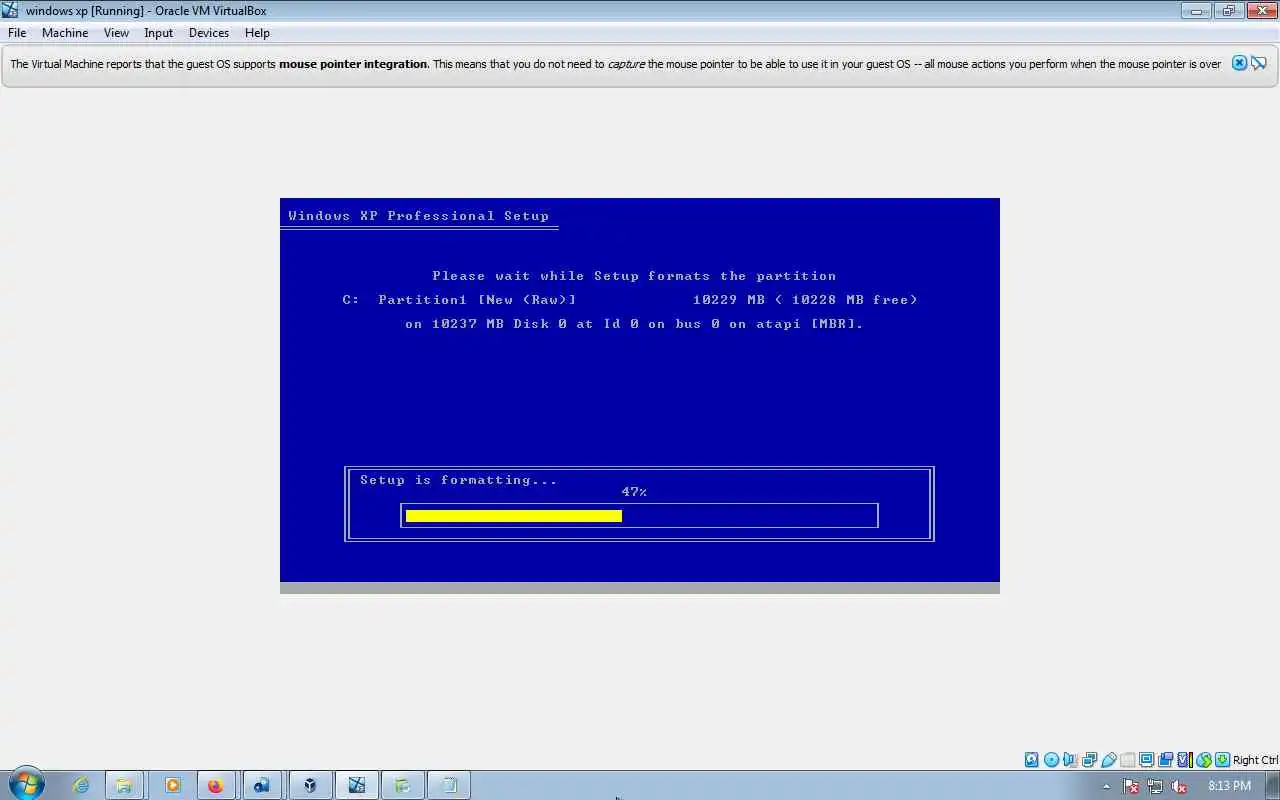Click the shared folders status icon
This screenshot has width=1280, height=800.
[1128, 760]
